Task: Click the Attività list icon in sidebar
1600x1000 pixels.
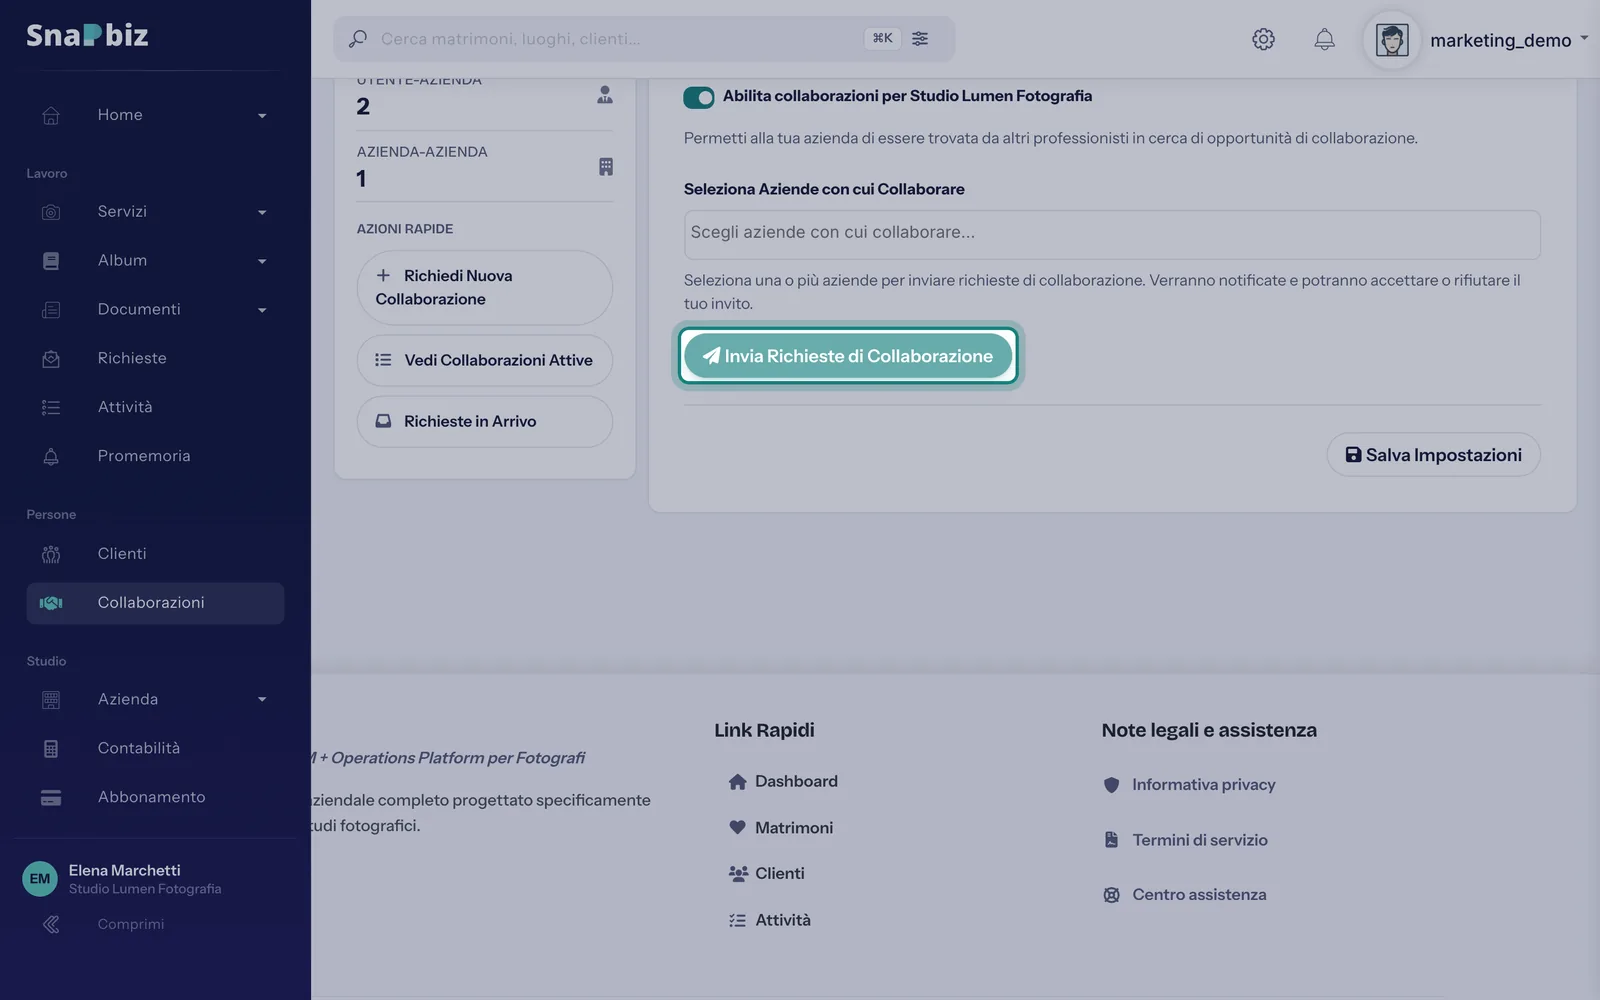Action: coord(51,408)
